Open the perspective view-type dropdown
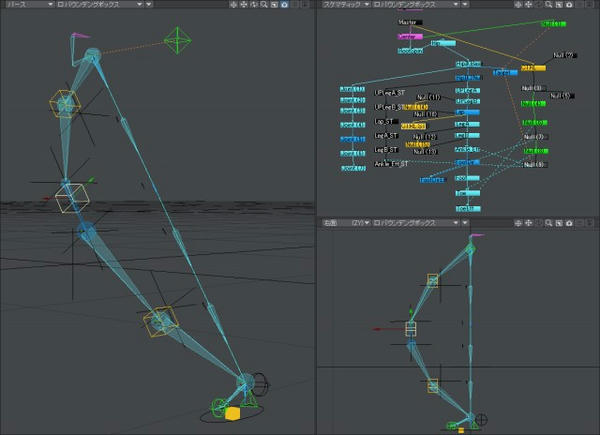 click(28, 5)
